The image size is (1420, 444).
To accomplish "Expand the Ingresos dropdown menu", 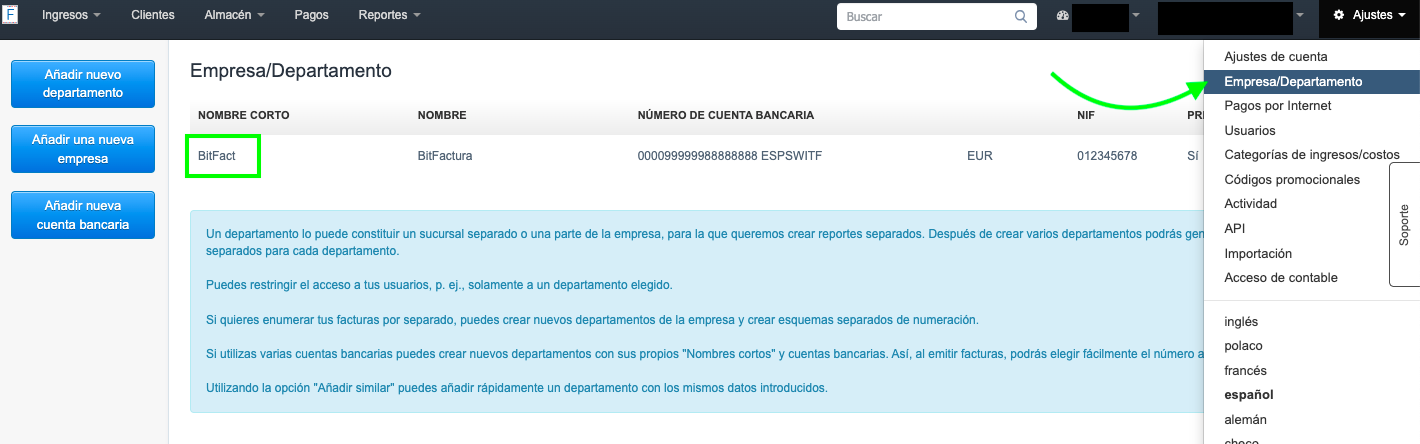I will tap(71, 16).
